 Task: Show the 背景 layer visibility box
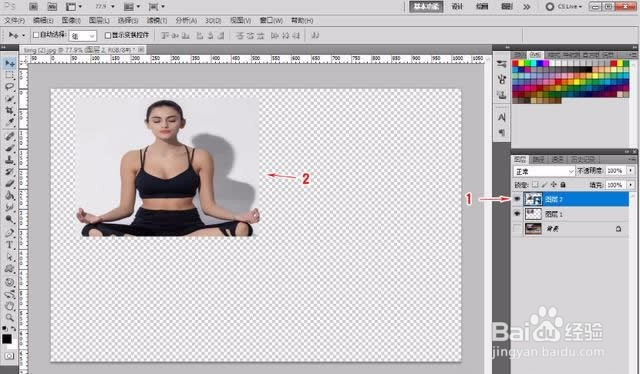tap(517, 229)
